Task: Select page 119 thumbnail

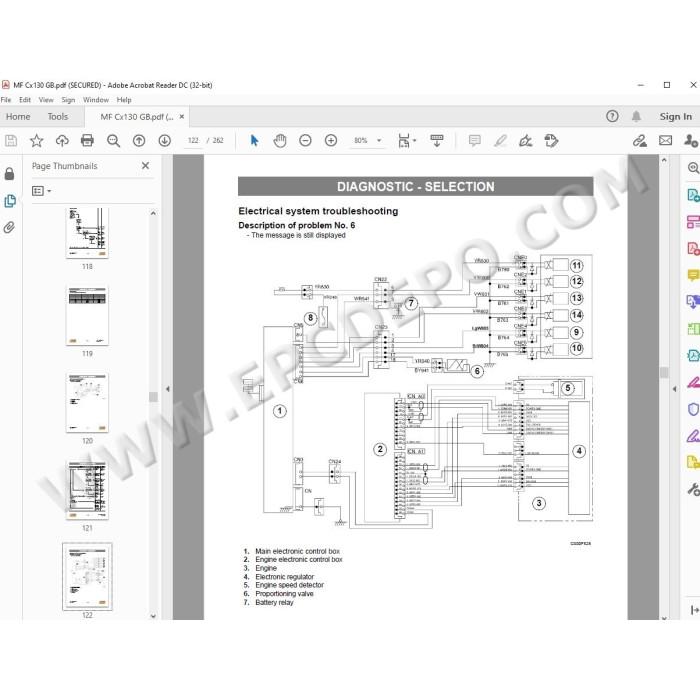Action: pyautogui.click(x=88, y=316)
